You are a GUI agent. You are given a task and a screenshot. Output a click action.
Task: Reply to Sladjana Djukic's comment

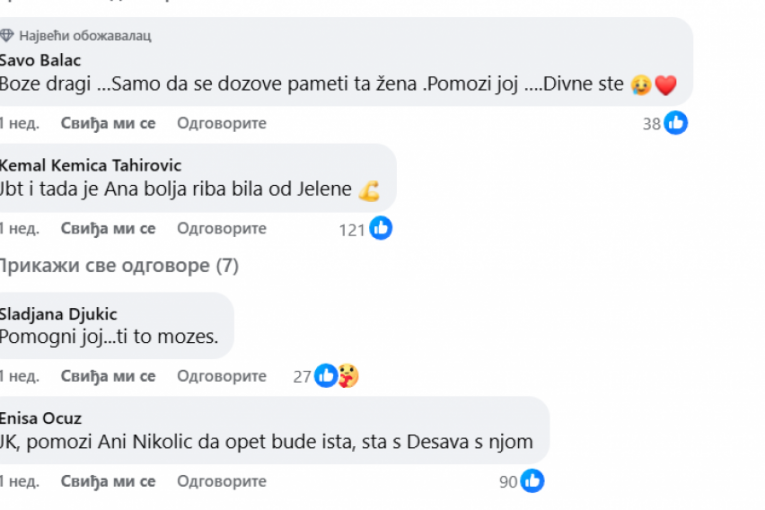click(x=221, y=376)
